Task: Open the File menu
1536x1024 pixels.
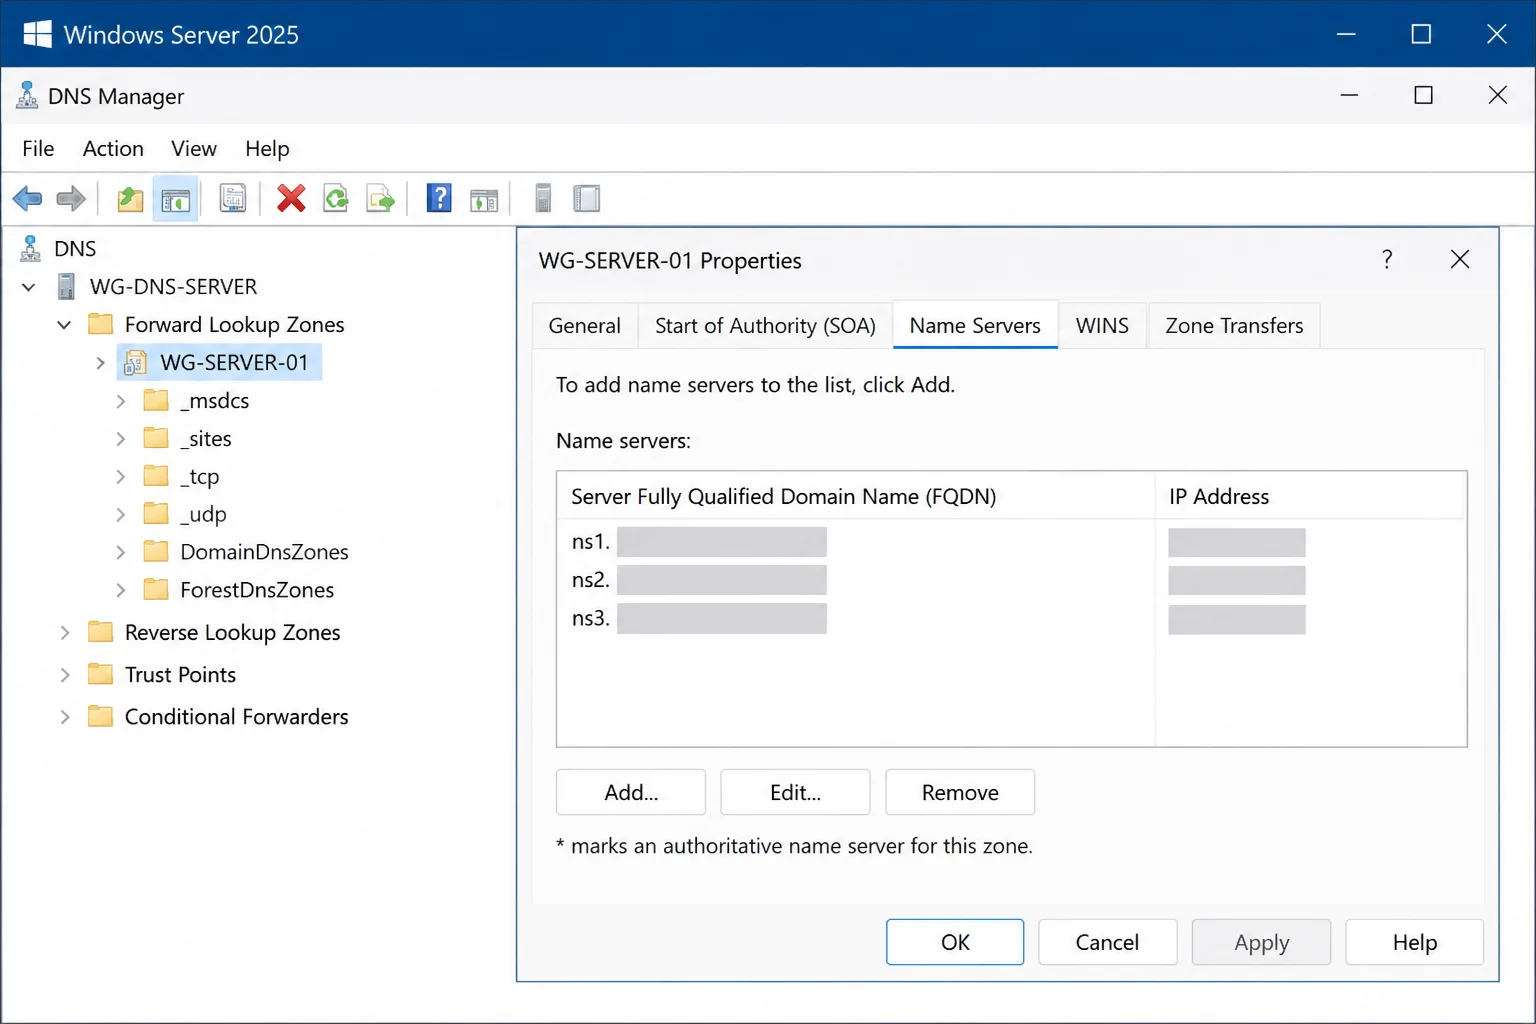Action: point(38,148)
